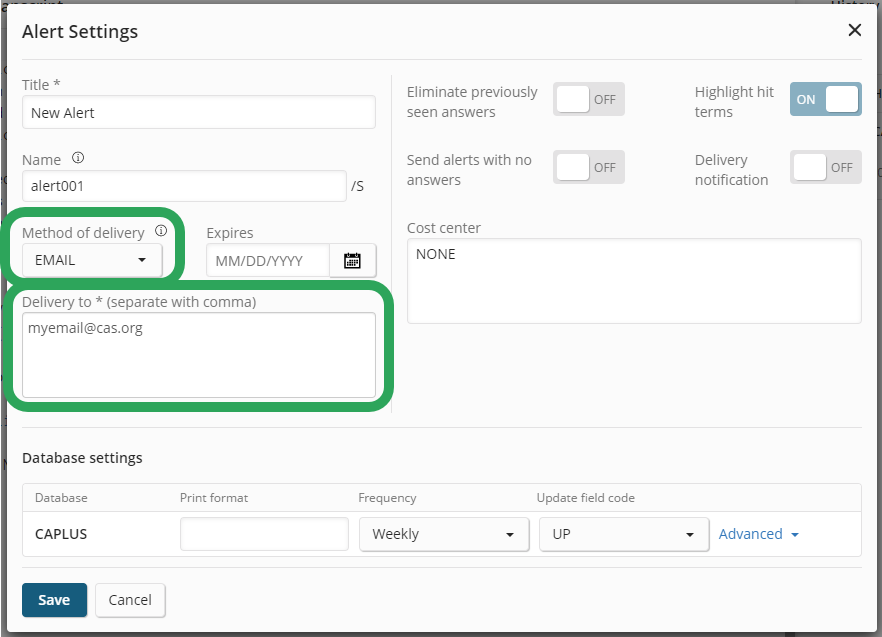Open the Weekly frequency dropdown
882x637 pixels.
pos(444,534)
